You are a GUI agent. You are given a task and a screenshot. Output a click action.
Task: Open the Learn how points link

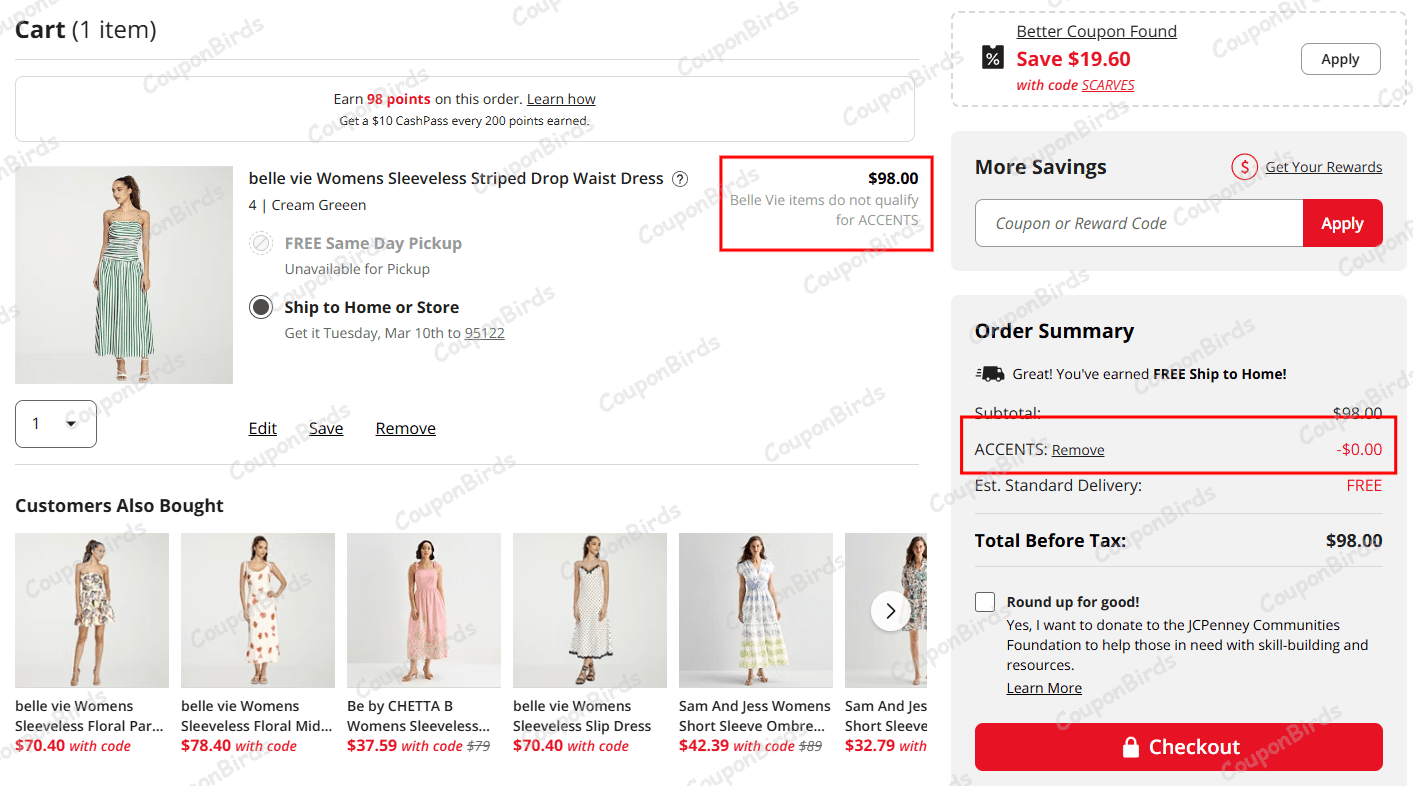[561, 99]
